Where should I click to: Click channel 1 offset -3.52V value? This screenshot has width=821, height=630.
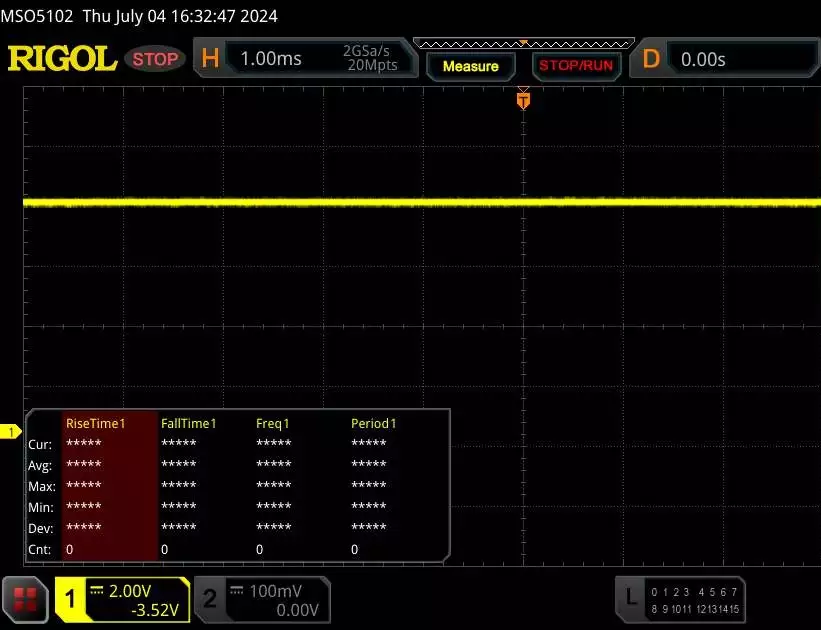(x=154, y=610)
